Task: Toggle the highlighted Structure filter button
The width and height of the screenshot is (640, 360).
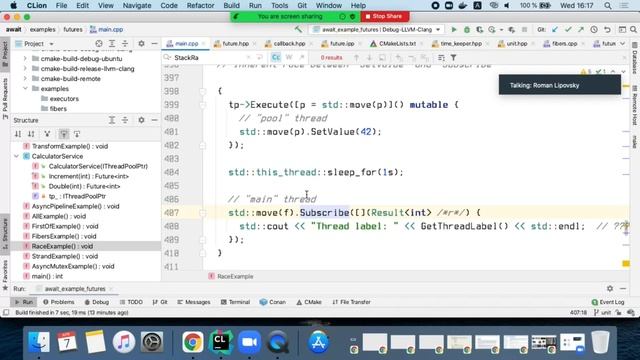Action: coord(64,134)
